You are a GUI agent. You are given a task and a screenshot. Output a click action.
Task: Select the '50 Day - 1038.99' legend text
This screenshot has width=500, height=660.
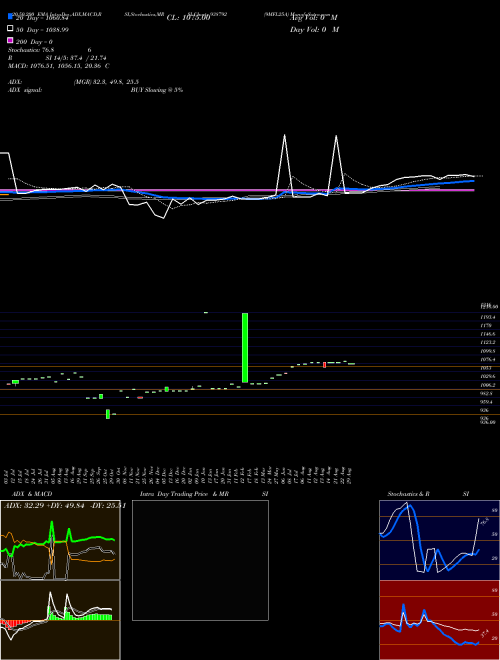[42, 30]
